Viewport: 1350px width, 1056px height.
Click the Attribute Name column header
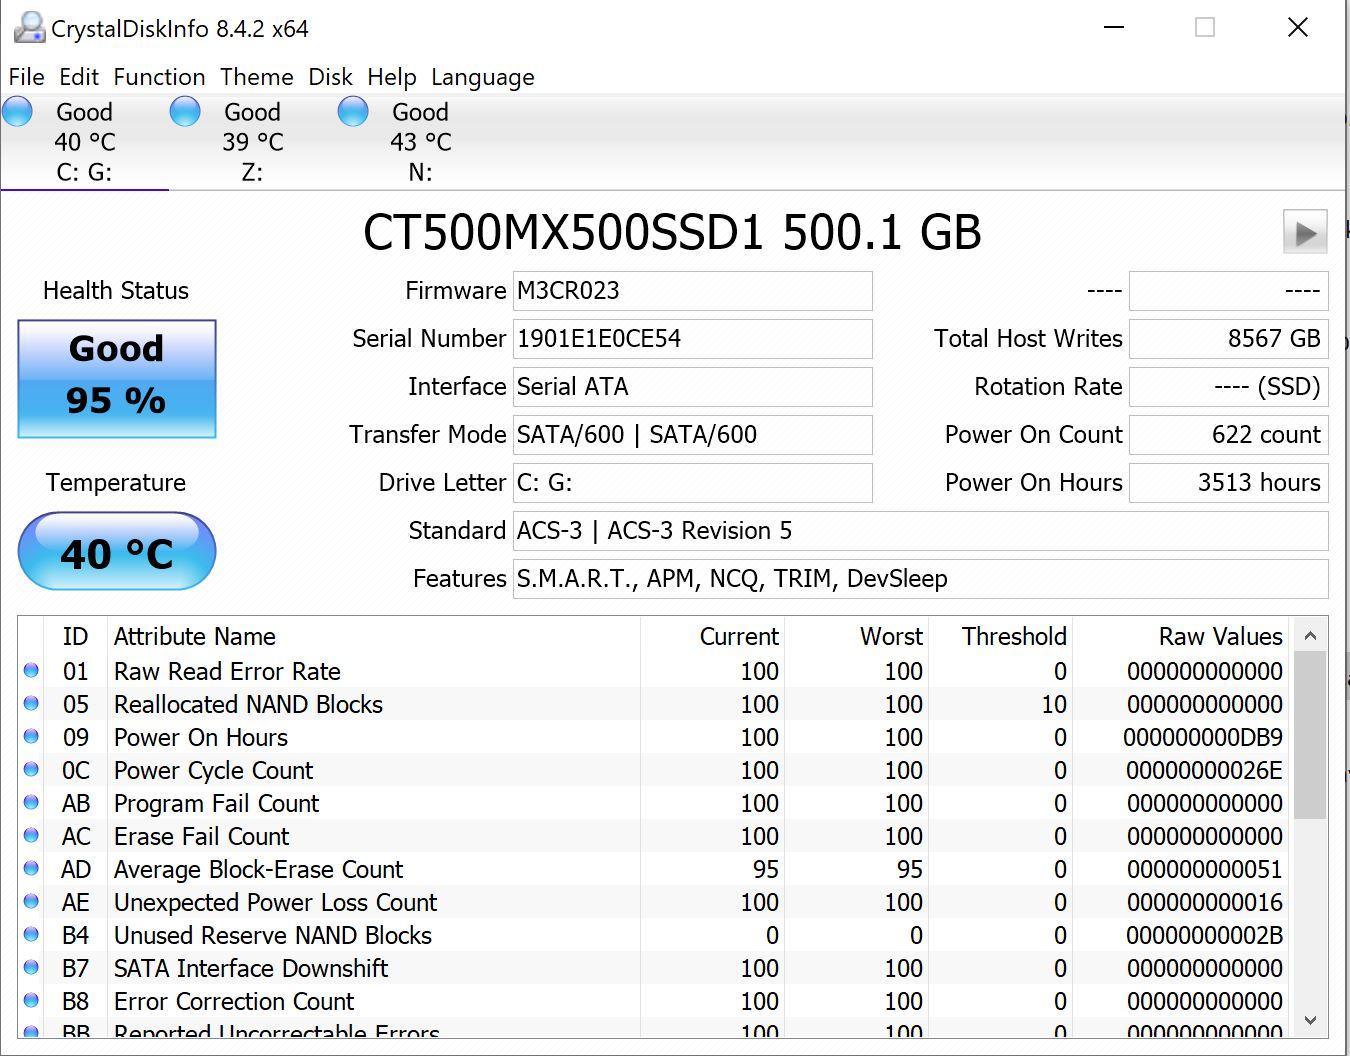pyautogui.click(x=374, y=636)
